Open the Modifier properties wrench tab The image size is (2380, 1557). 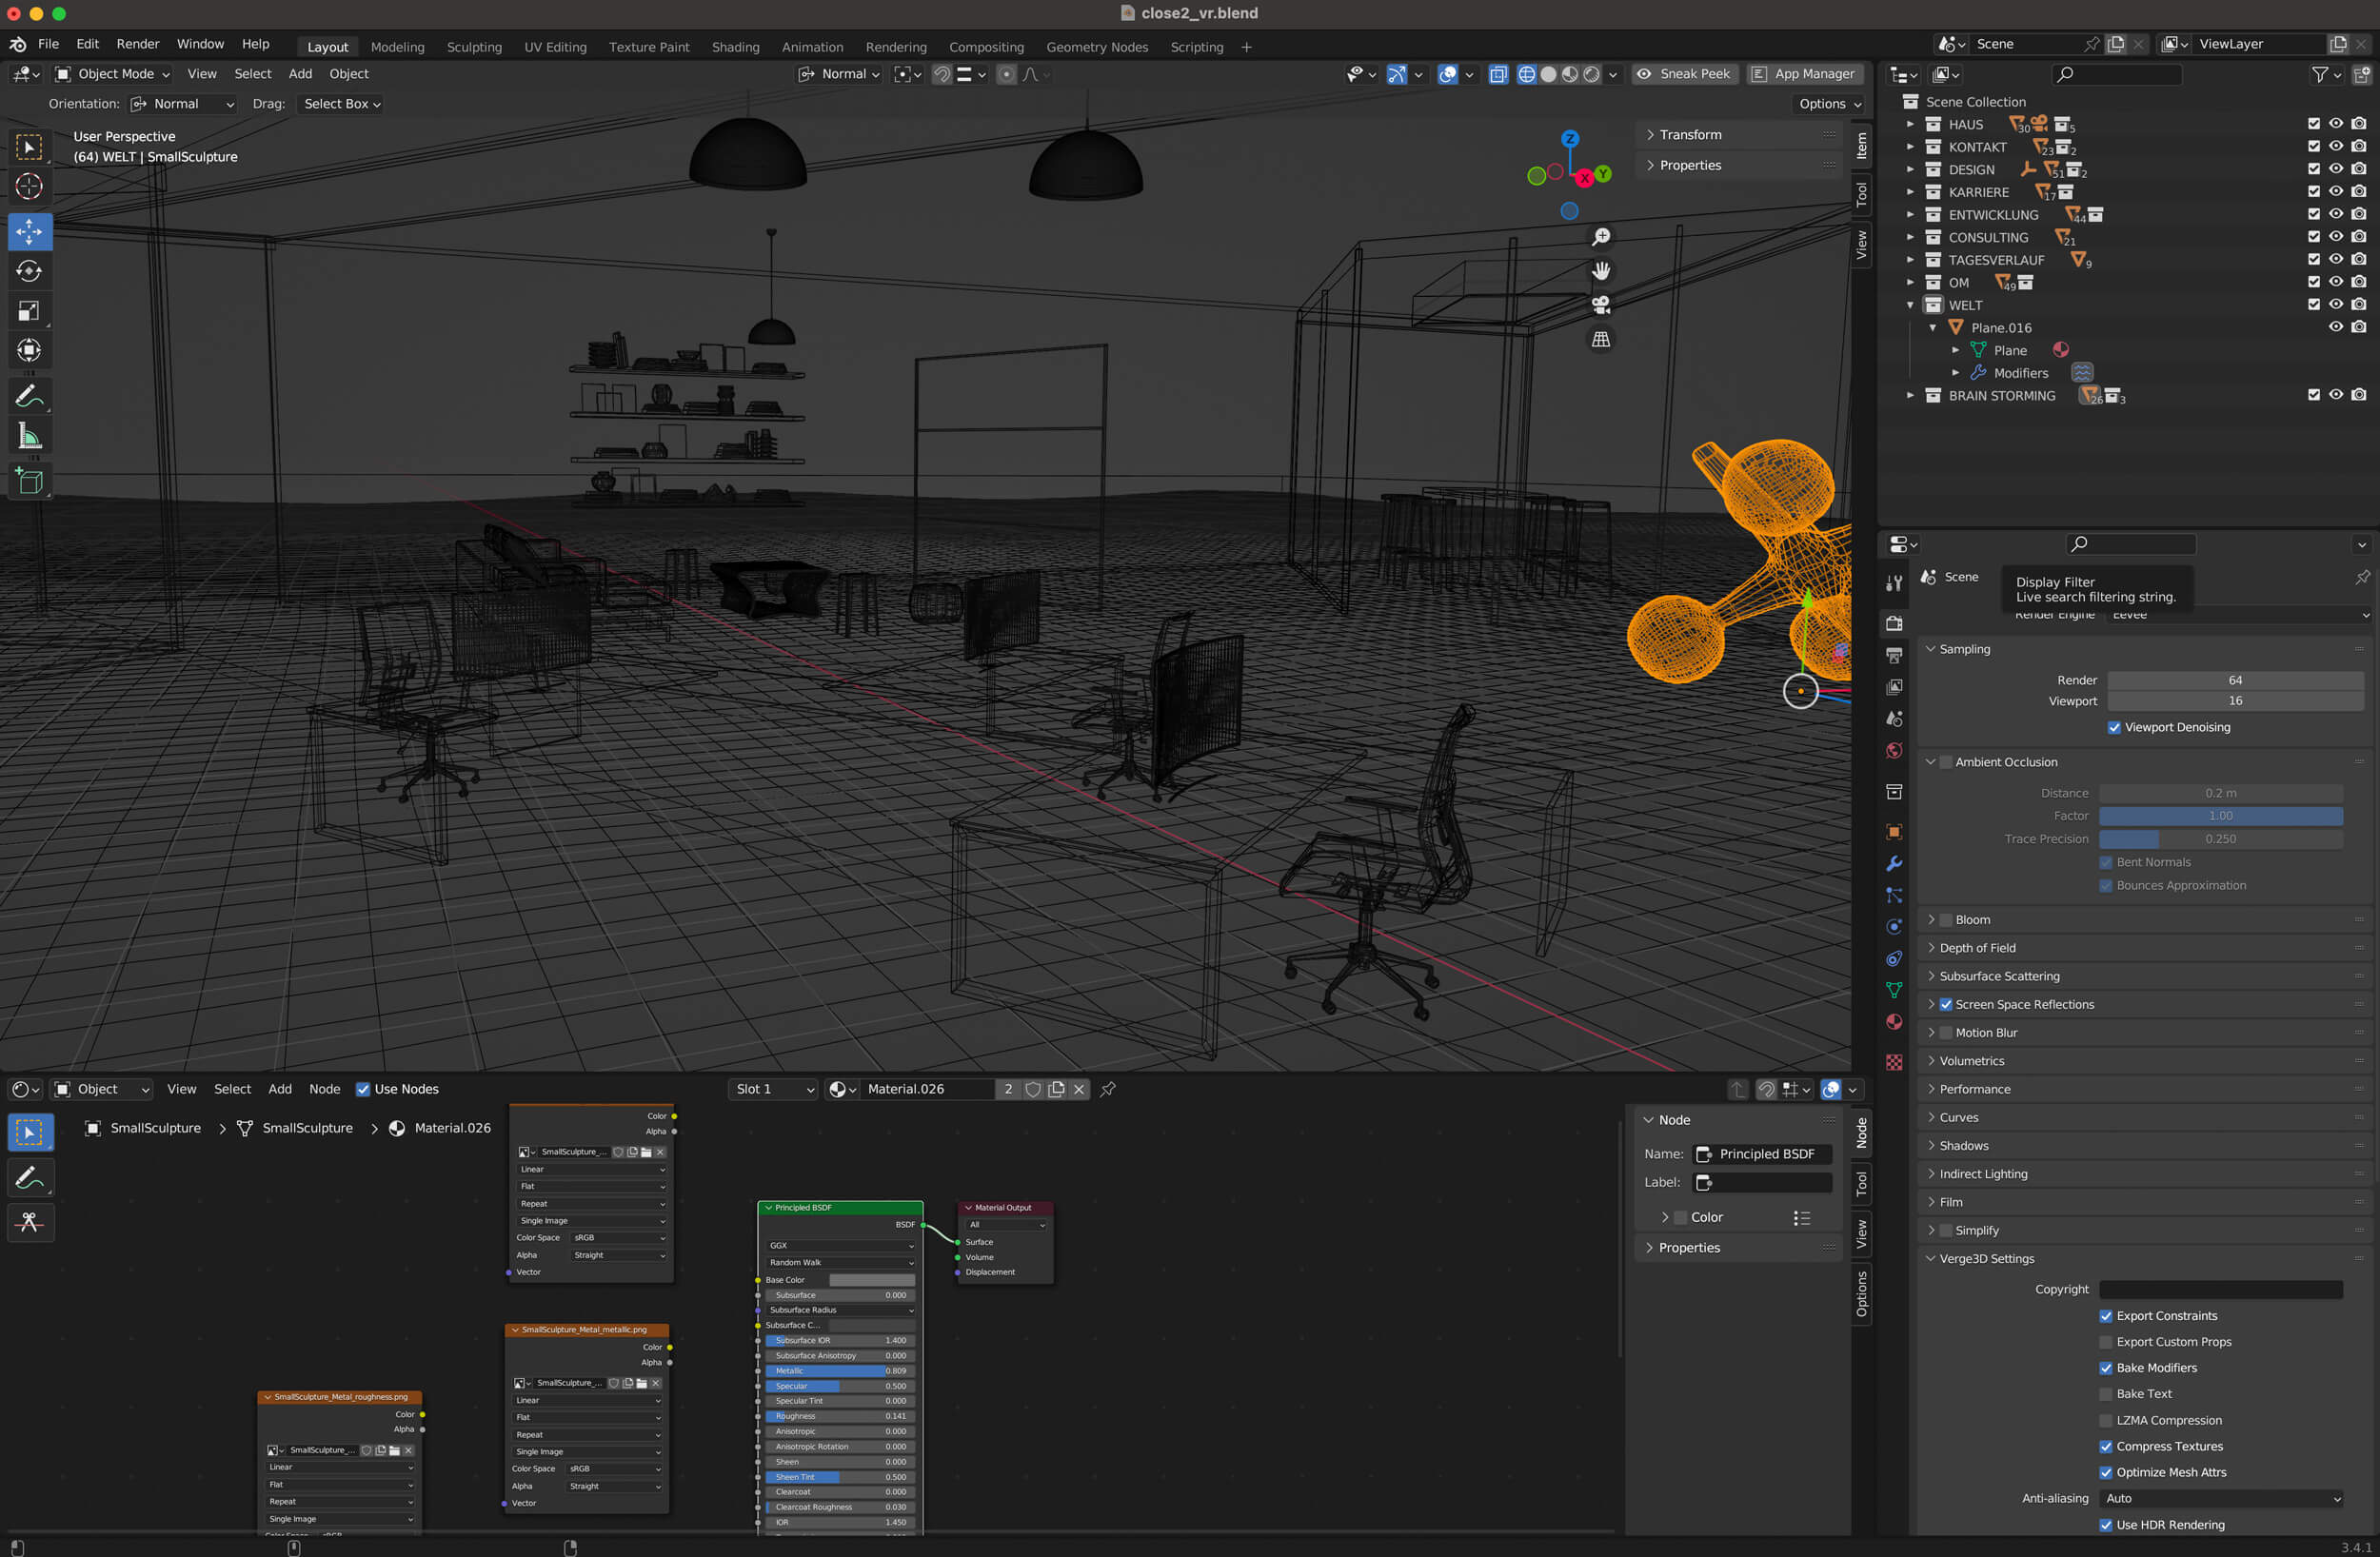[1894, 864]
